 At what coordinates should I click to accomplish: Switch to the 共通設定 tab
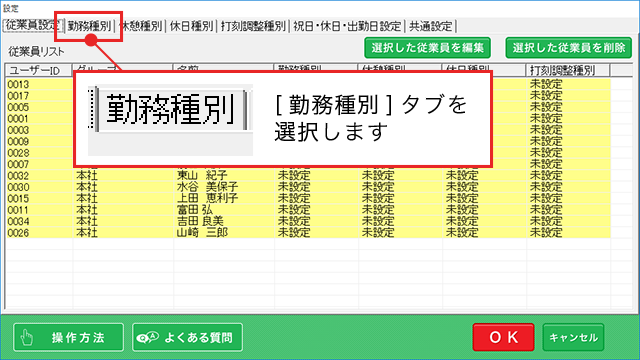(431, 26)
